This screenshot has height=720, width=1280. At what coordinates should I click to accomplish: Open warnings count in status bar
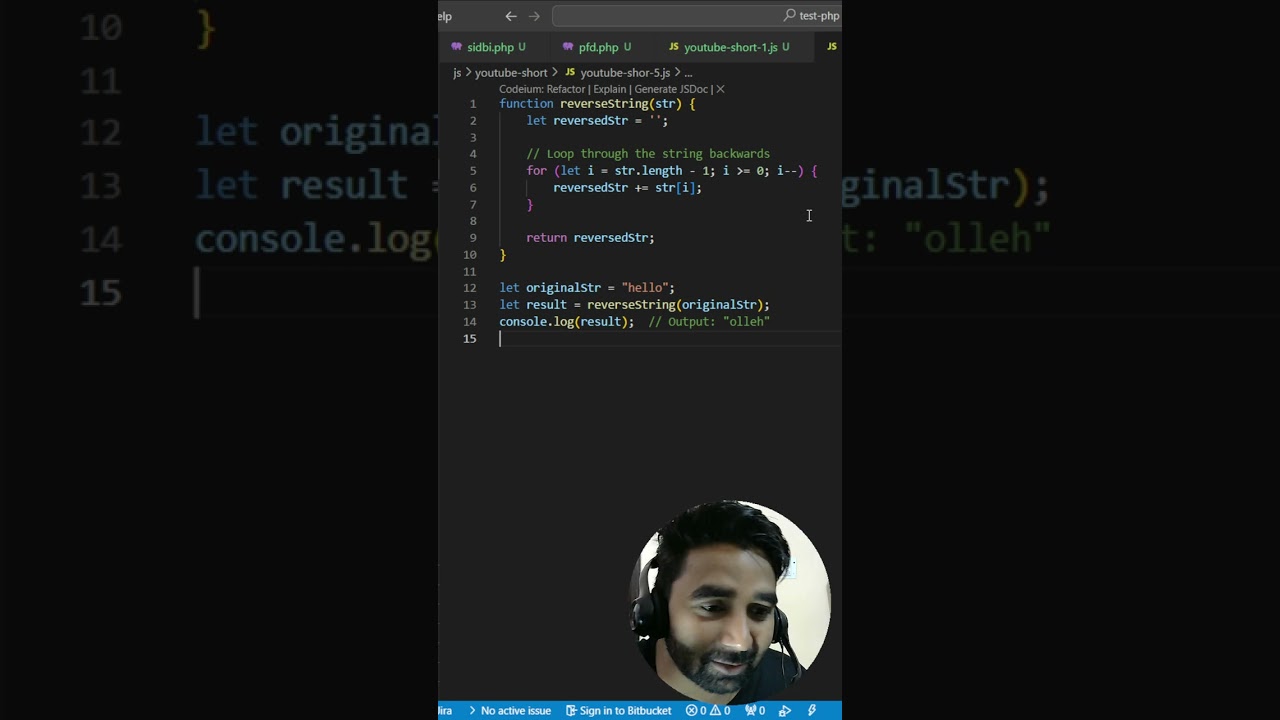[x=720, y=711]
